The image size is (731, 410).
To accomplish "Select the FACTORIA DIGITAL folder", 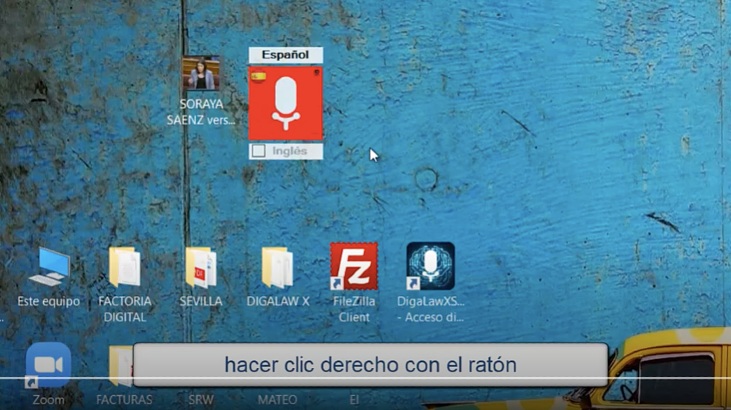I will (124, 266).
